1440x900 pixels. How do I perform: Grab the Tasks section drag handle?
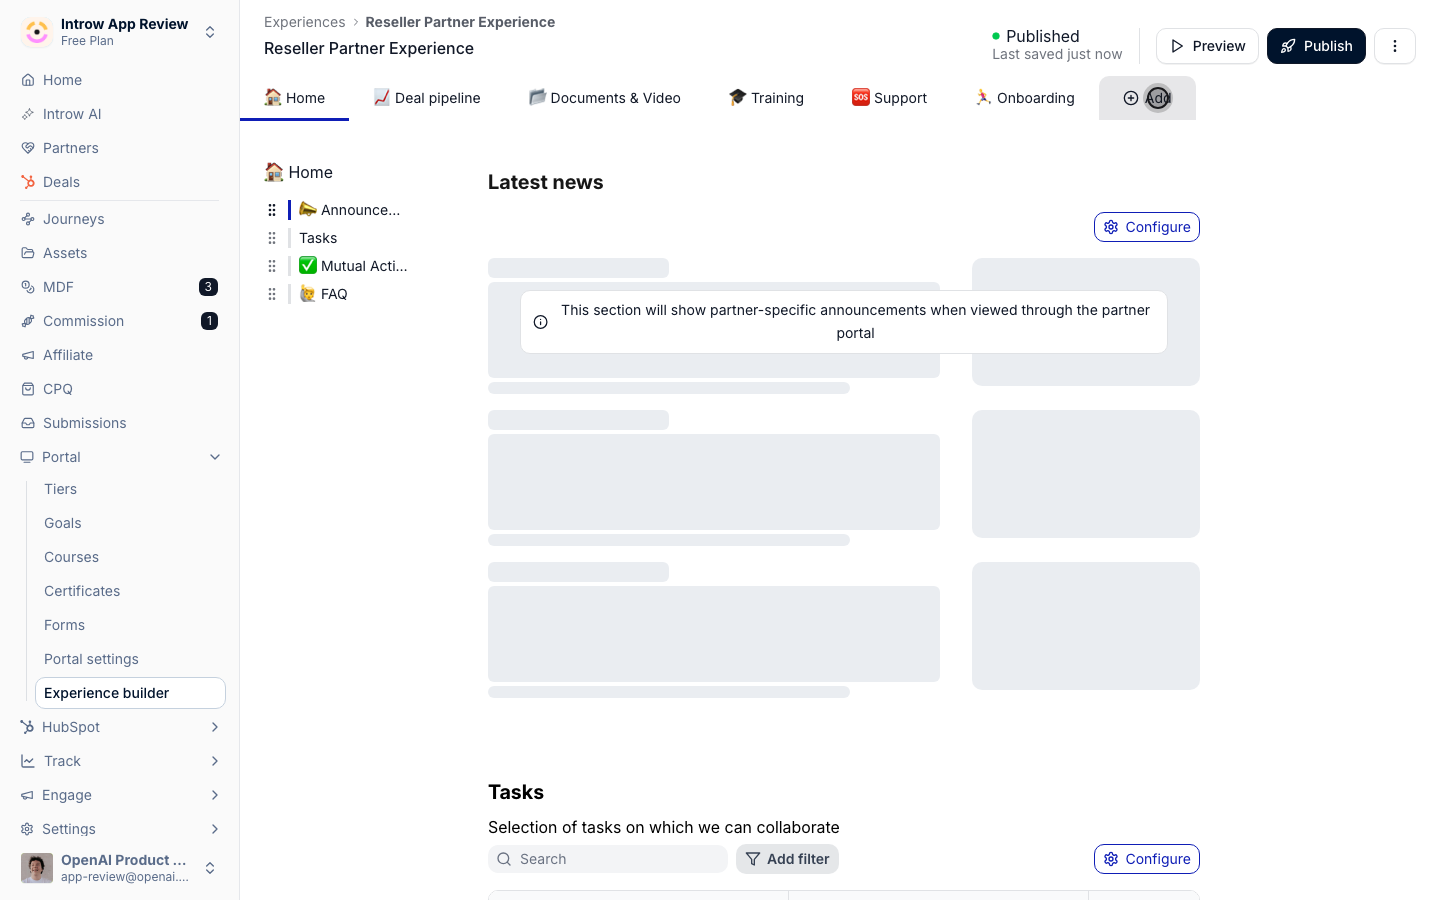click(x=272, y=238)
